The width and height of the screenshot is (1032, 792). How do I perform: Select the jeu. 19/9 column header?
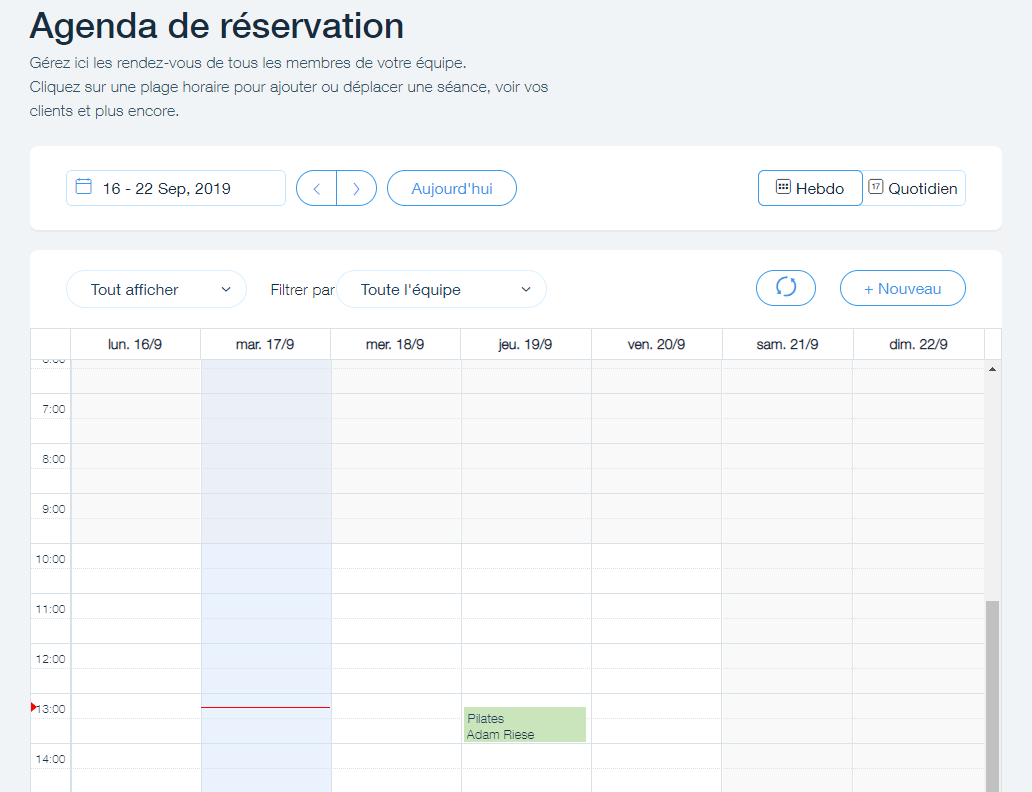526,344
